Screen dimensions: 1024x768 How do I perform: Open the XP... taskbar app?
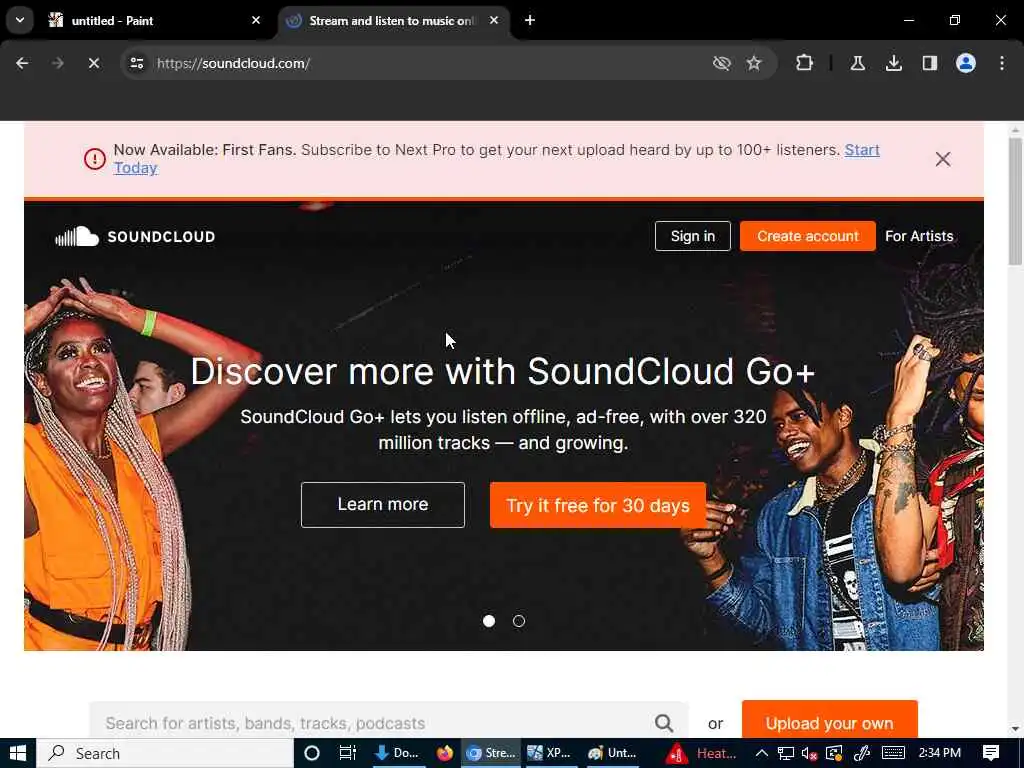(x=549, y=753)
